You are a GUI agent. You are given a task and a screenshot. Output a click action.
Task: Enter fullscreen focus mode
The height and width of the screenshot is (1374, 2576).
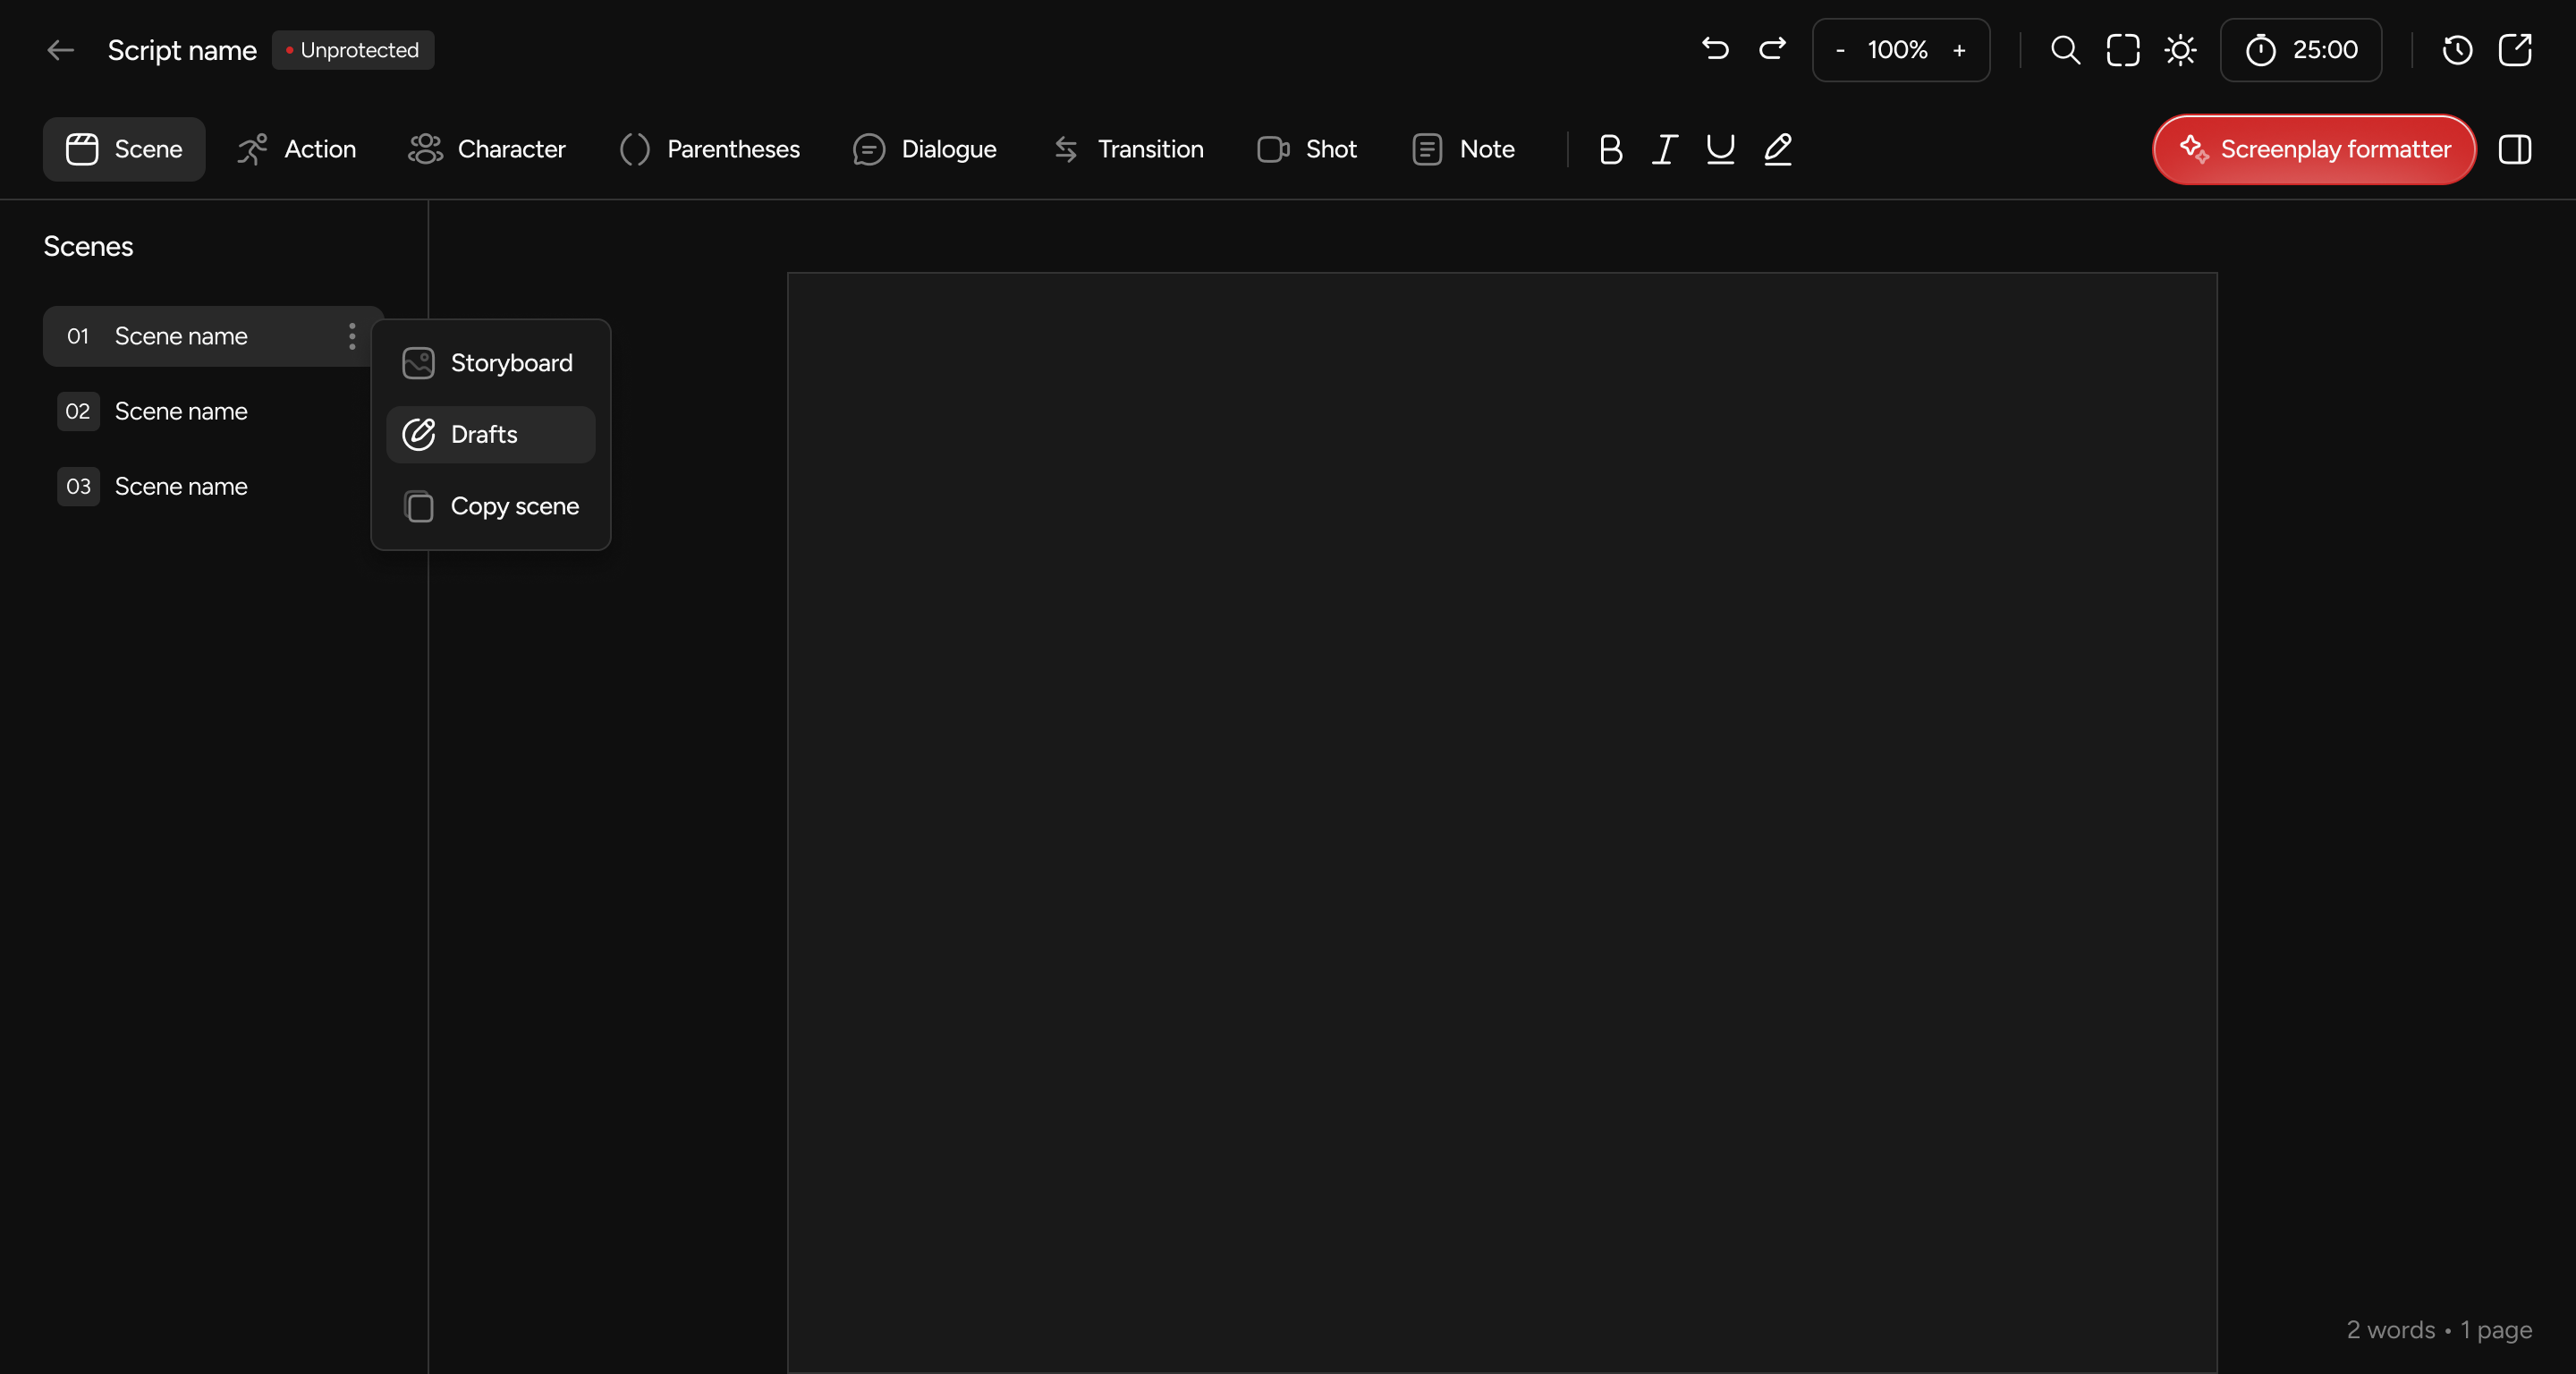click(x=2123, y=50)
